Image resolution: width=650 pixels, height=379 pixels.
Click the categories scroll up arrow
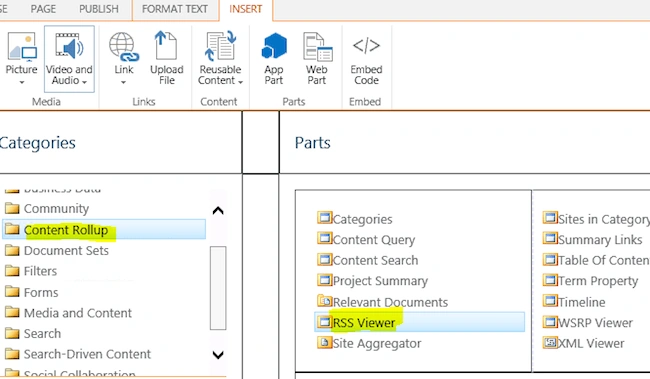tap(218, 211)
